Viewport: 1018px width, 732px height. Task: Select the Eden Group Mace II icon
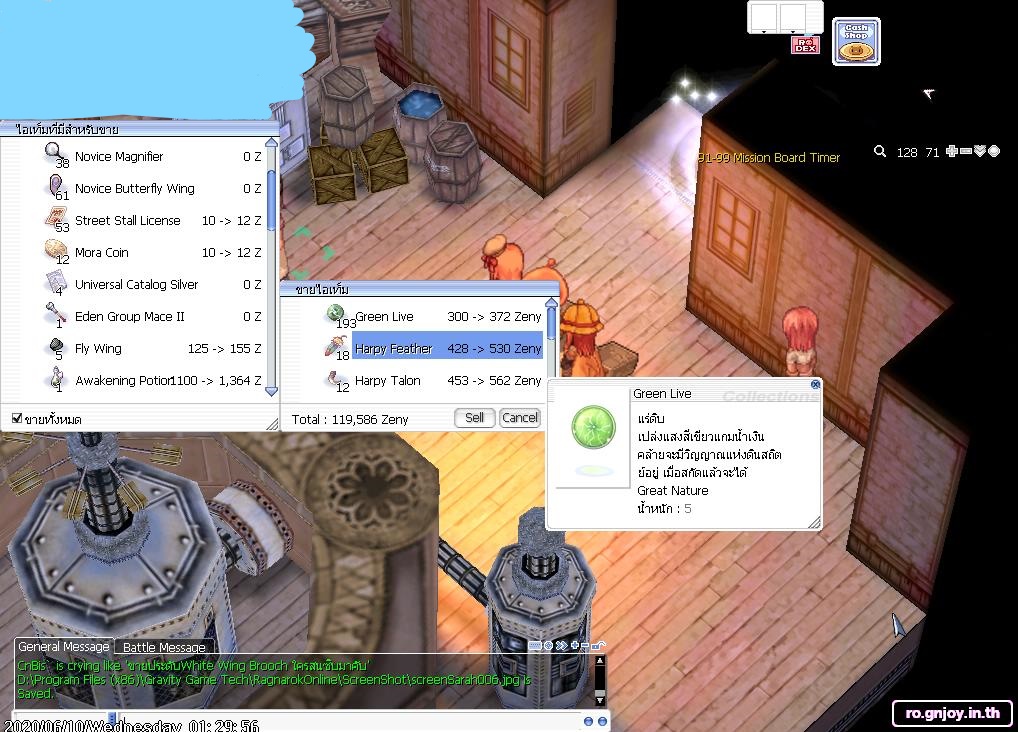[x=56, y=316]
